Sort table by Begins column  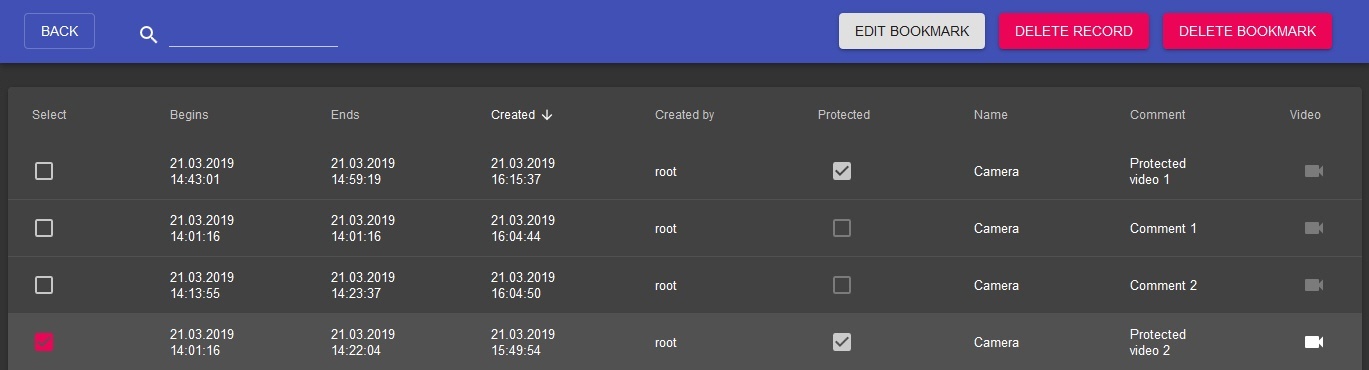(189, 115)
